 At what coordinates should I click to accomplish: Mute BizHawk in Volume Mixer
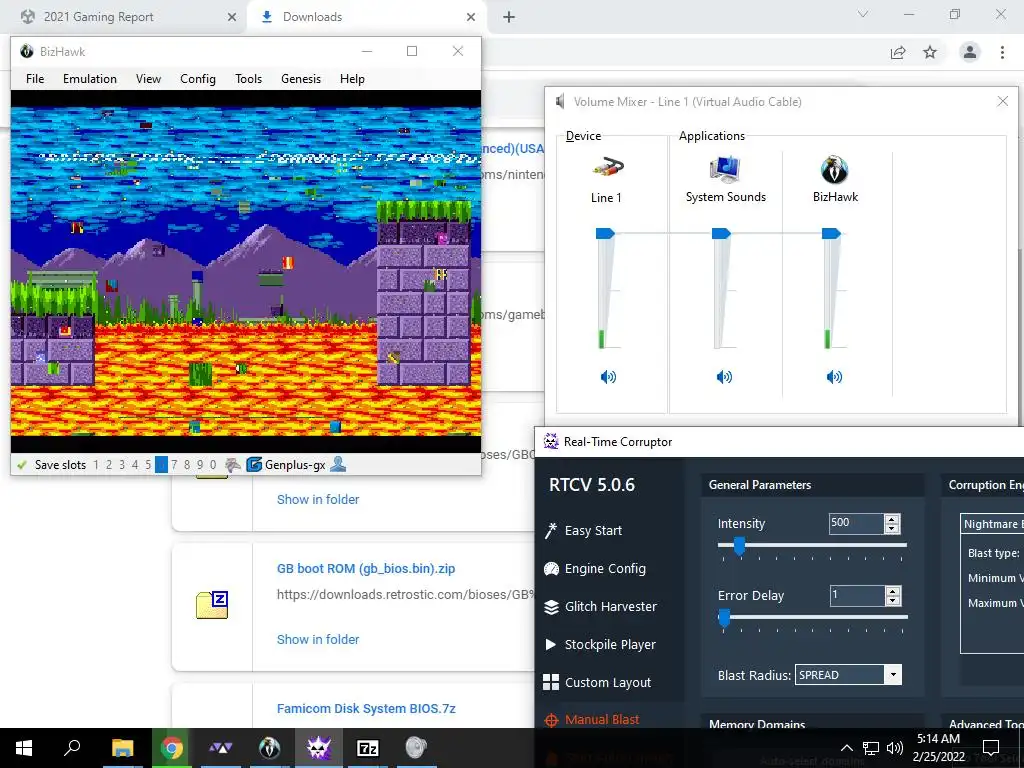(x=834, y=377)
